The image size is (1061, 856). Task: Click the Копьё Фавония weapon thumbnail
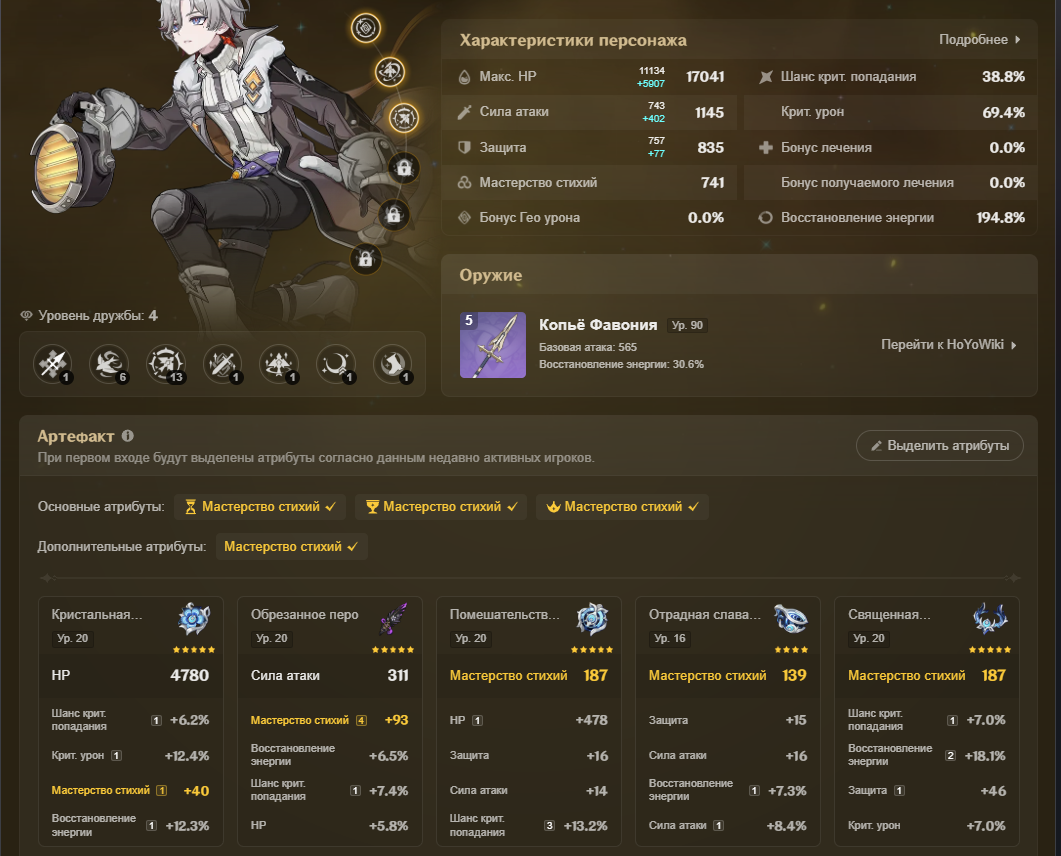[493, 344]
